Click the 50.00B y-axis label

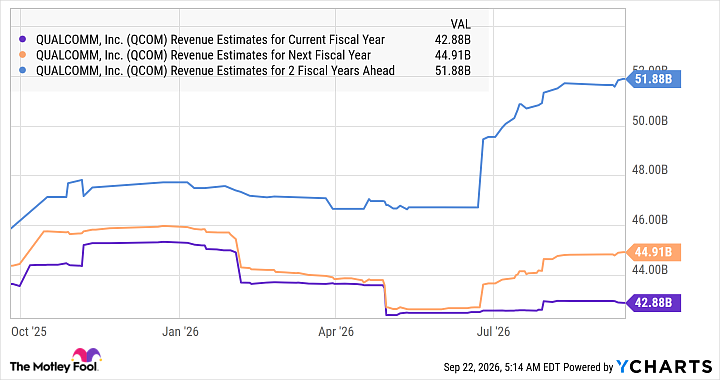pos(650,121)
